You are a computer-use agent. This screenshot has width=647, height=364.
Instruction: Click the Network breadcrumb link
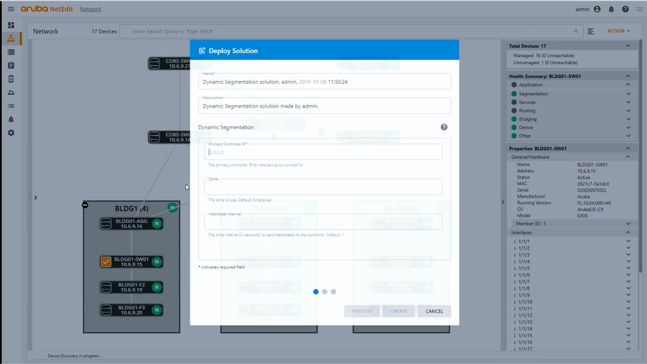(90, 9)
